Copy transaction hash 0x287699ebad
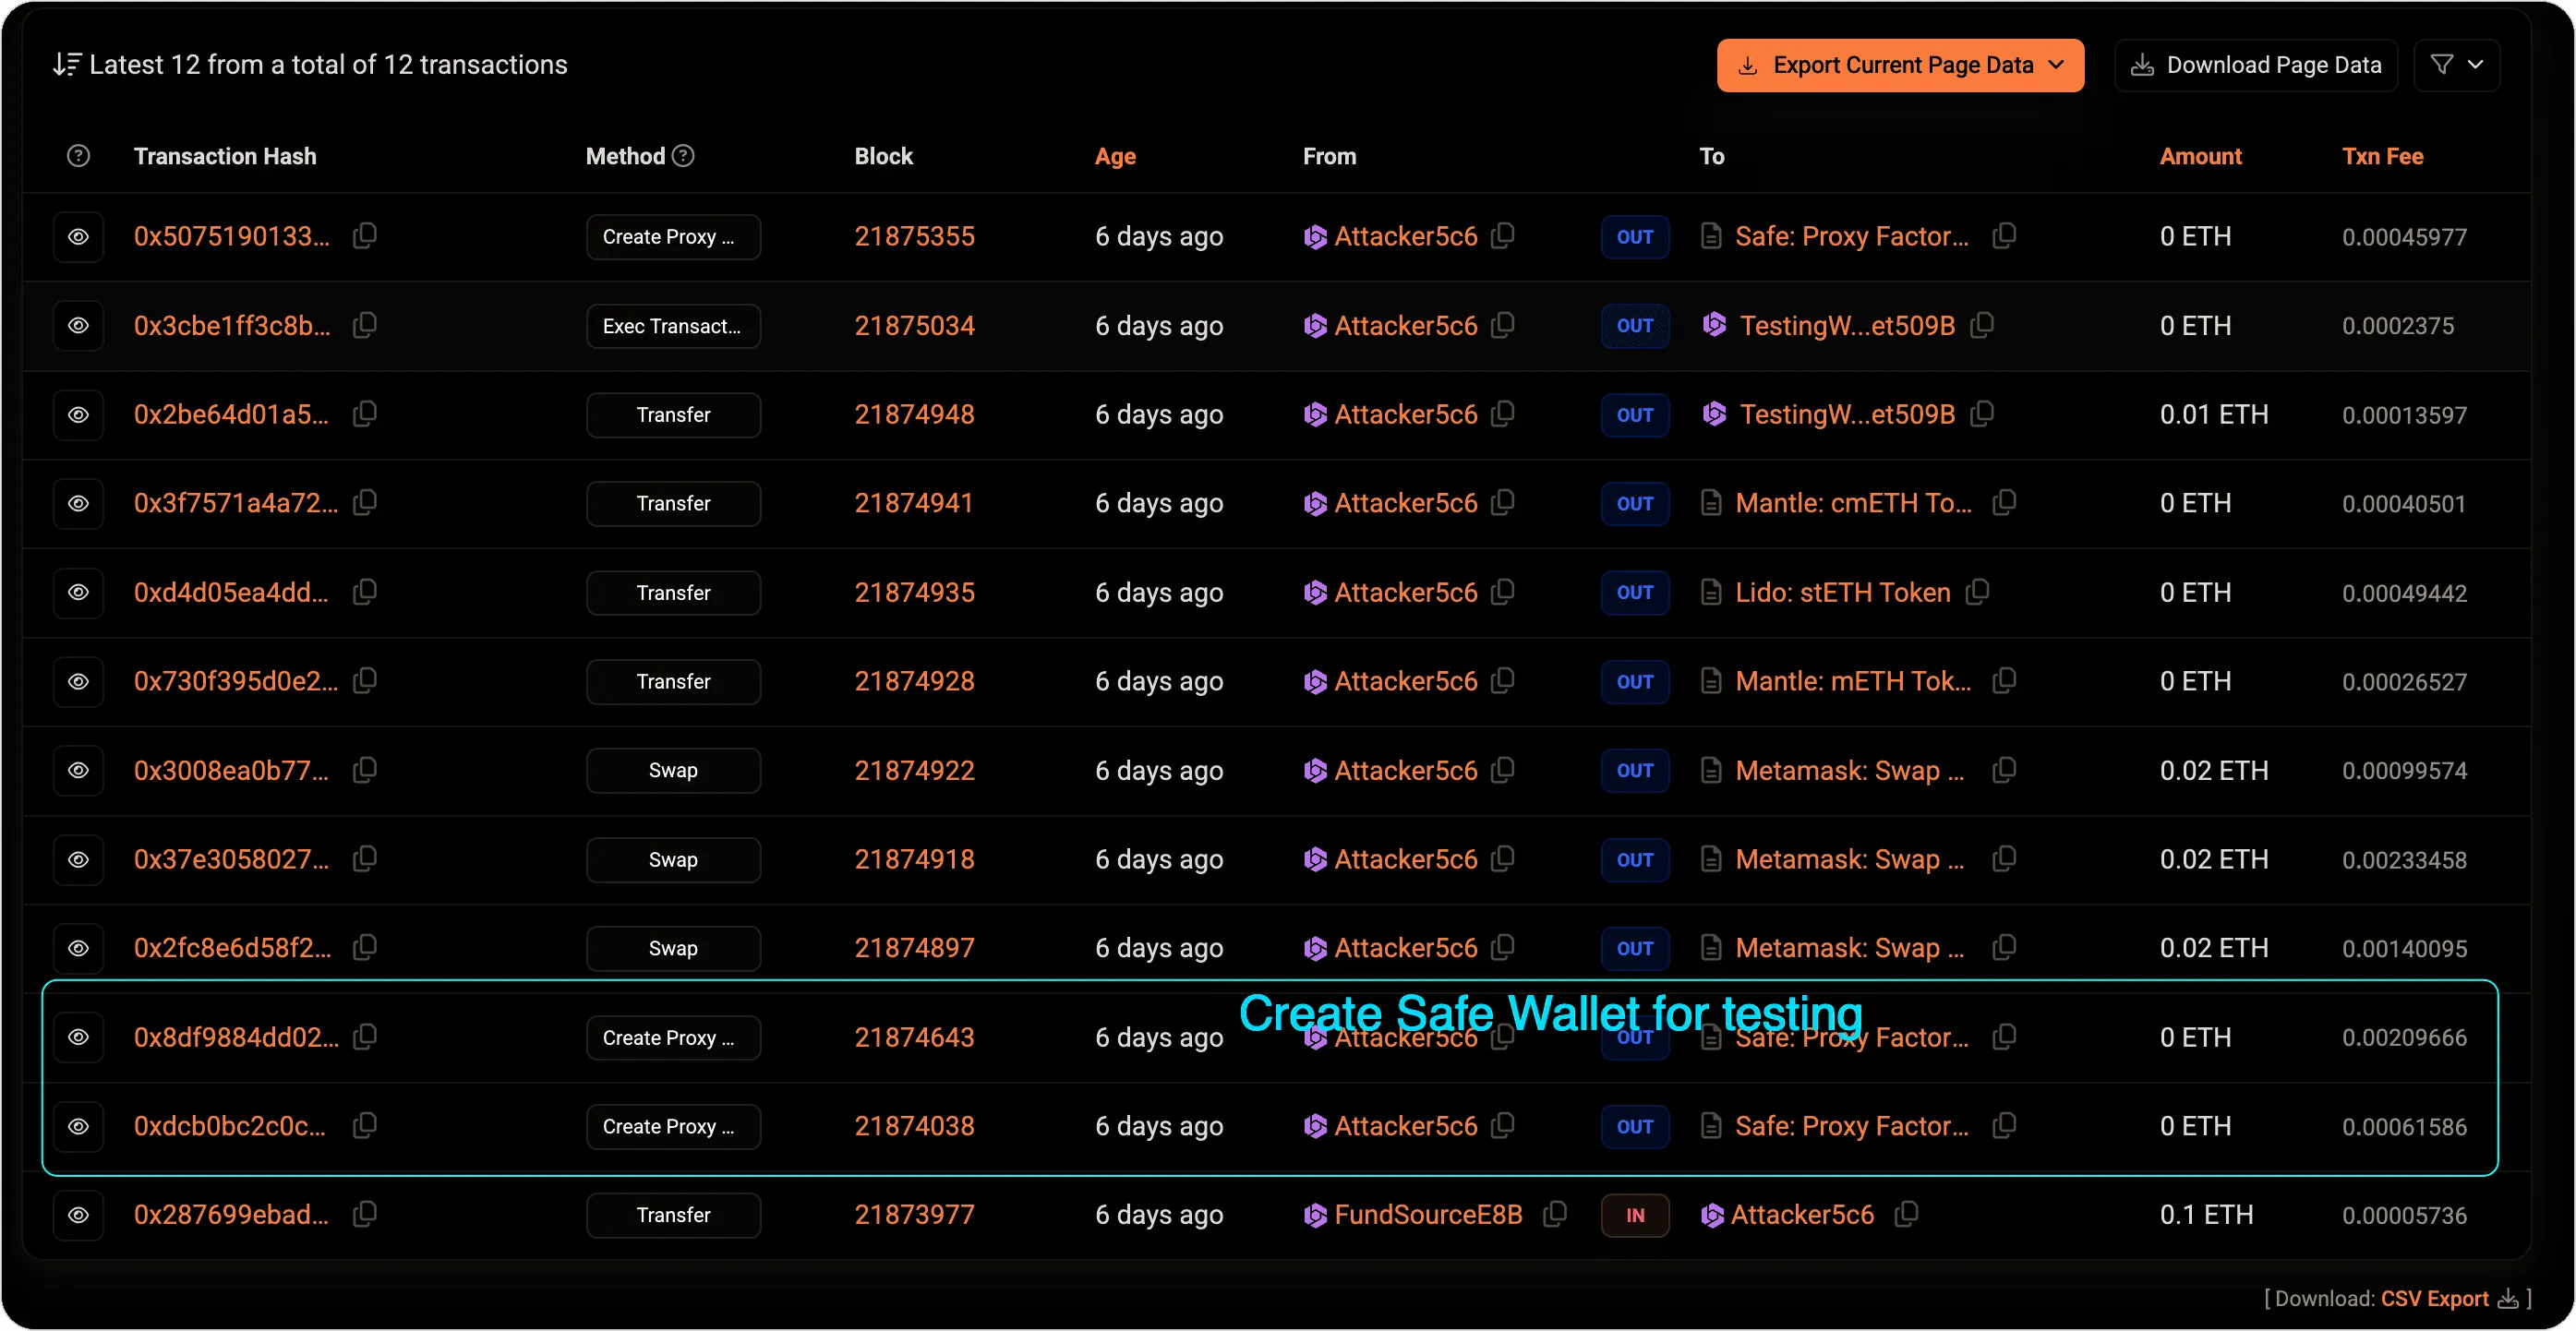 [365, 1215]
